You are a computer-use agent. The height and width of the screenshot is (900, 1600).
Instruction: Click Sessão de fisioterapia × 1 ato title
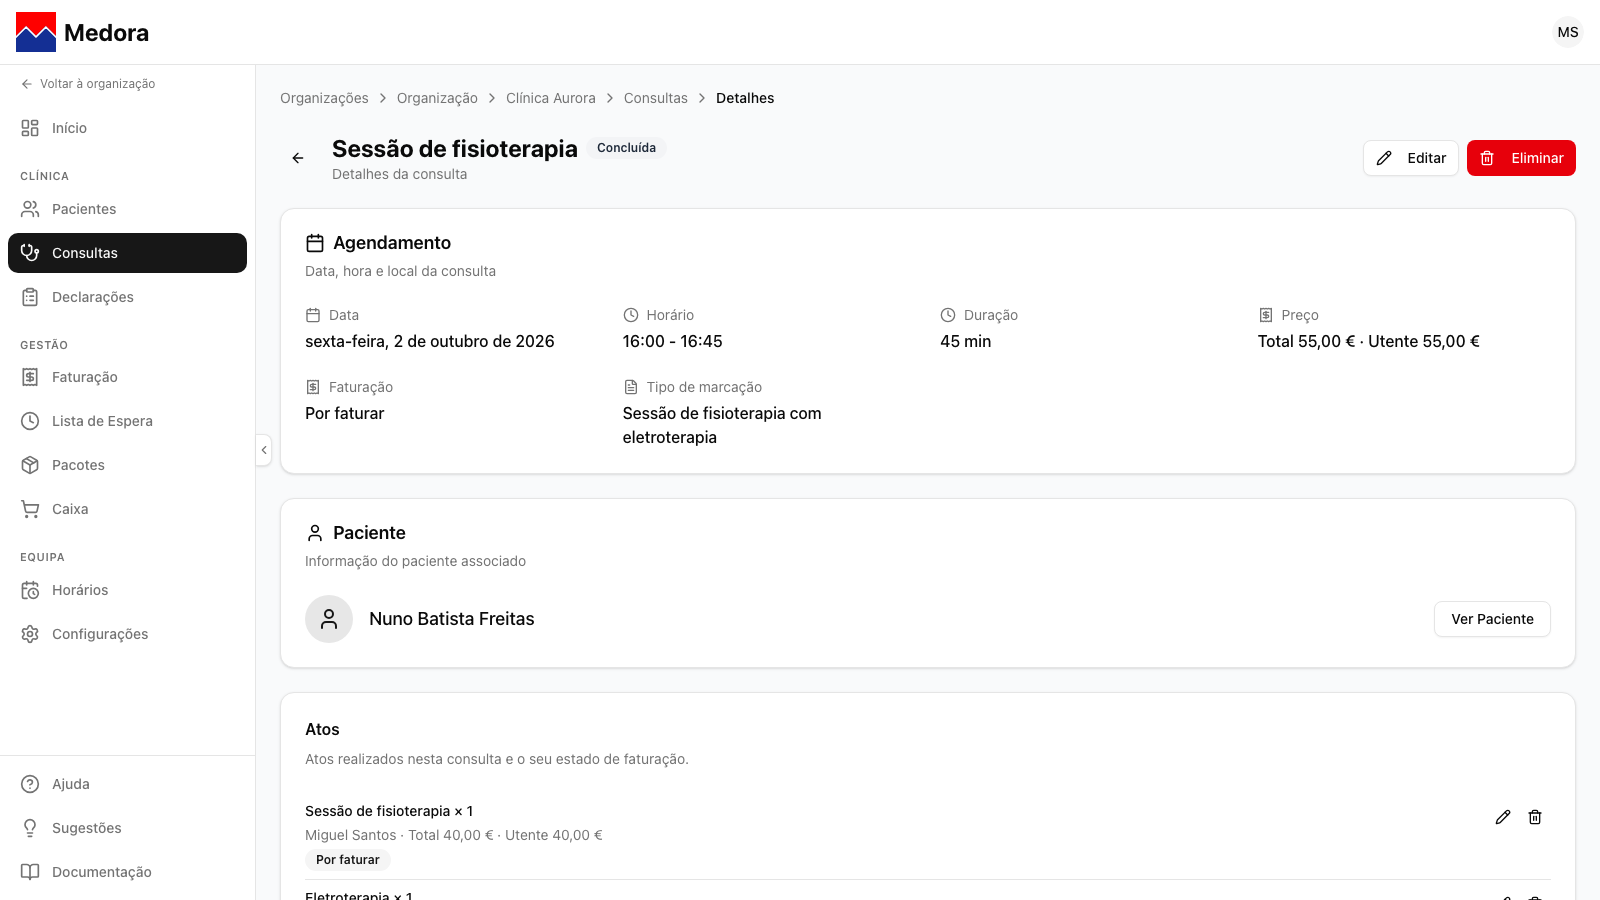pos(389,811)
